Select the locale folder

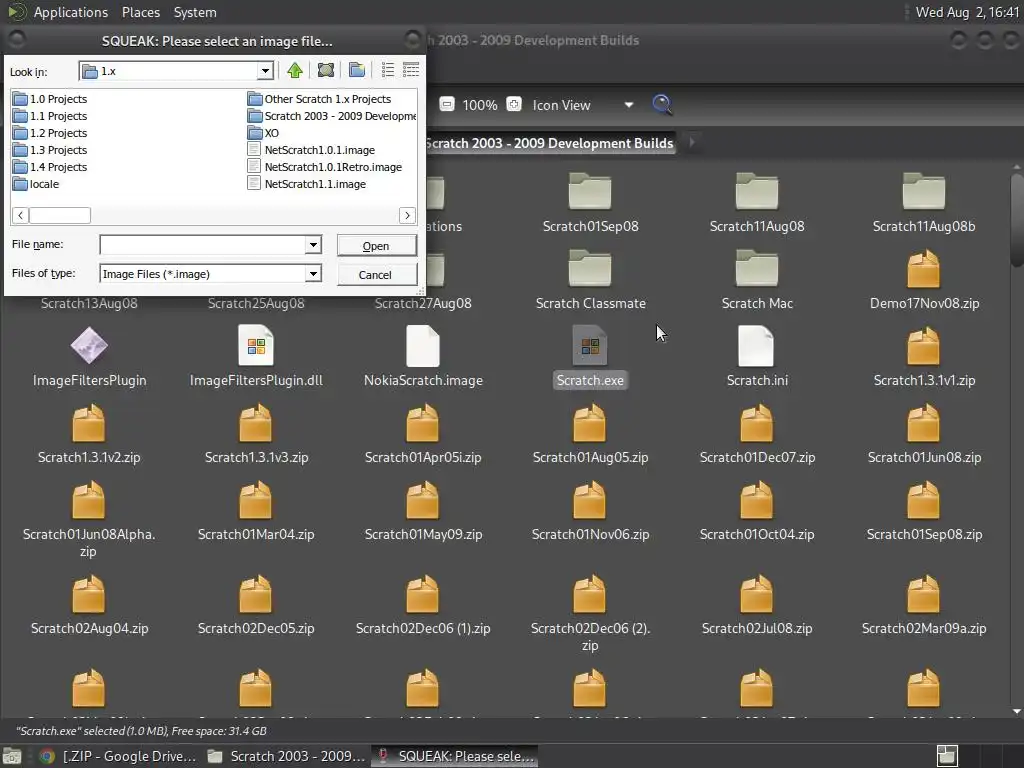[x=36, y=184]
